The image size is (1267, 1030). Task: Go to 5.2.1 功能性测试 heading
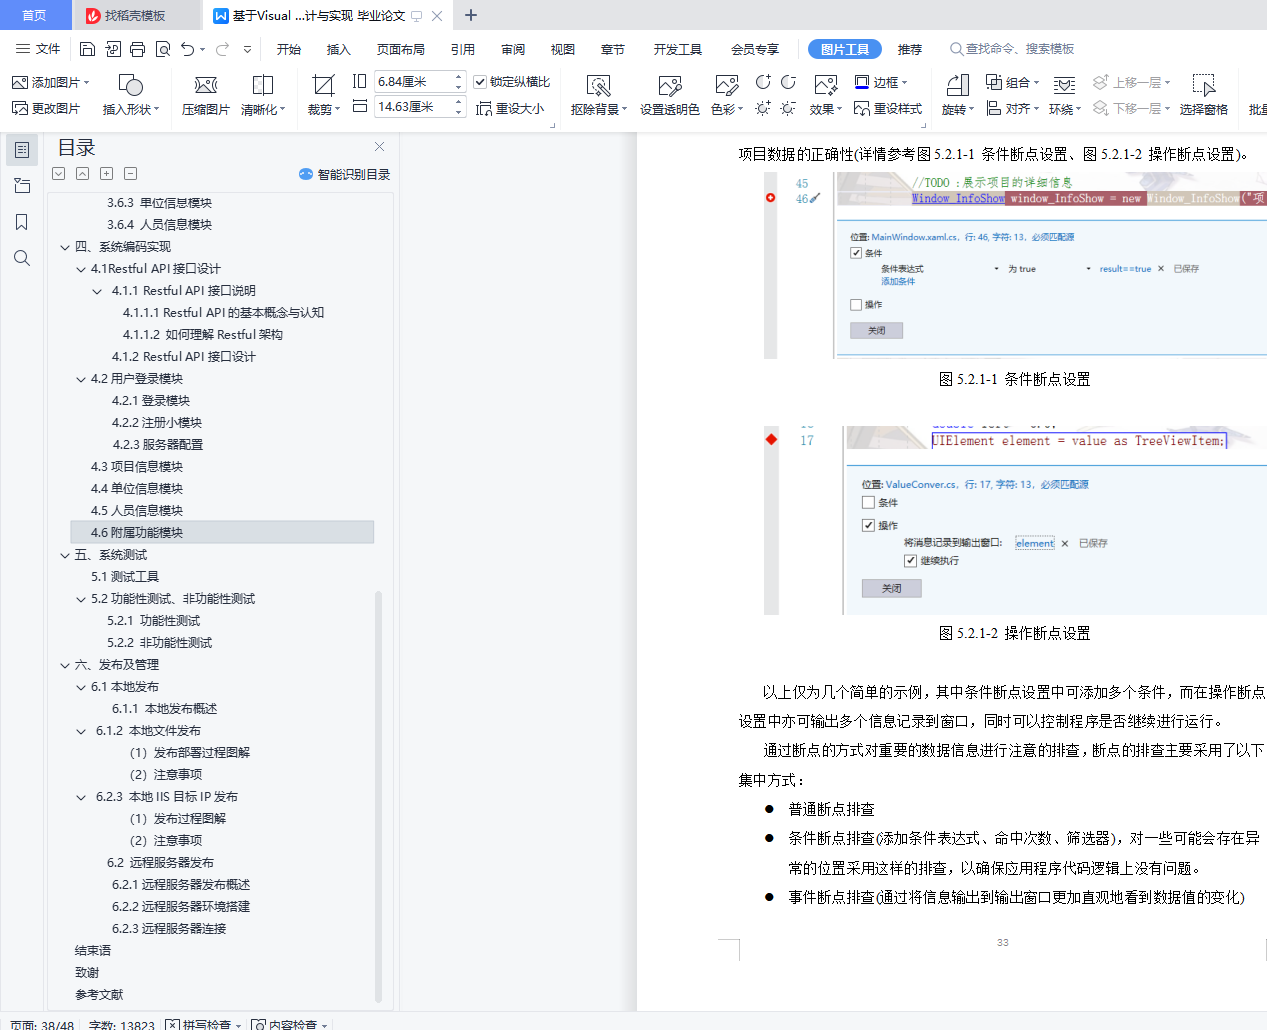click(x=153, y=621)
